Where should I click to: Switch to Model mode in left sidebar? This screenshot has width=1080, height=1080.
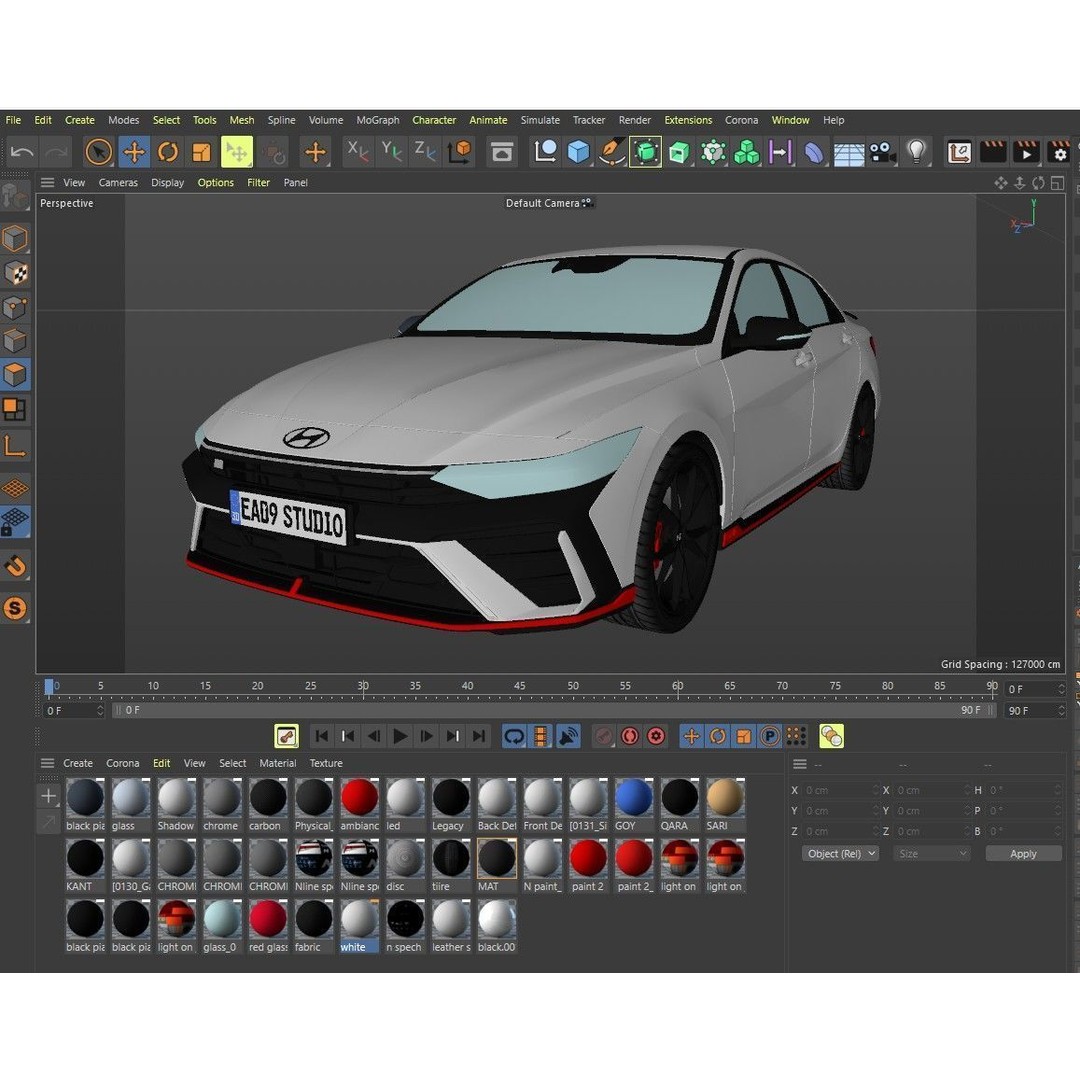15,239
